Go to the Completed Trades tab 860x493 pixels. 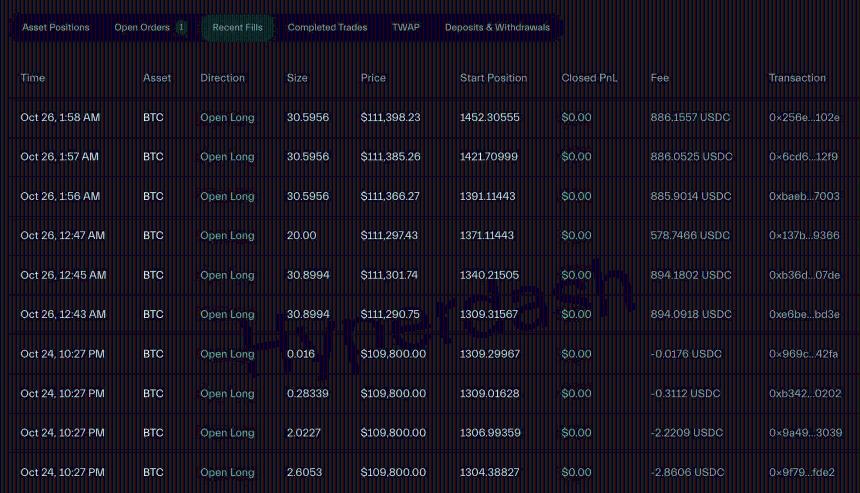point(327,28)
